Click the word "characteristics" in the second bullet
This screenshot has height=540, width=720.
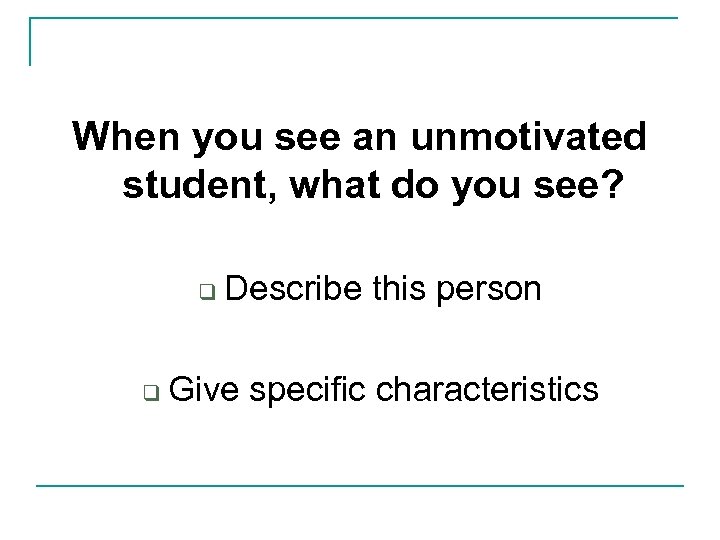pyautogui.click(x=488, y=387)
